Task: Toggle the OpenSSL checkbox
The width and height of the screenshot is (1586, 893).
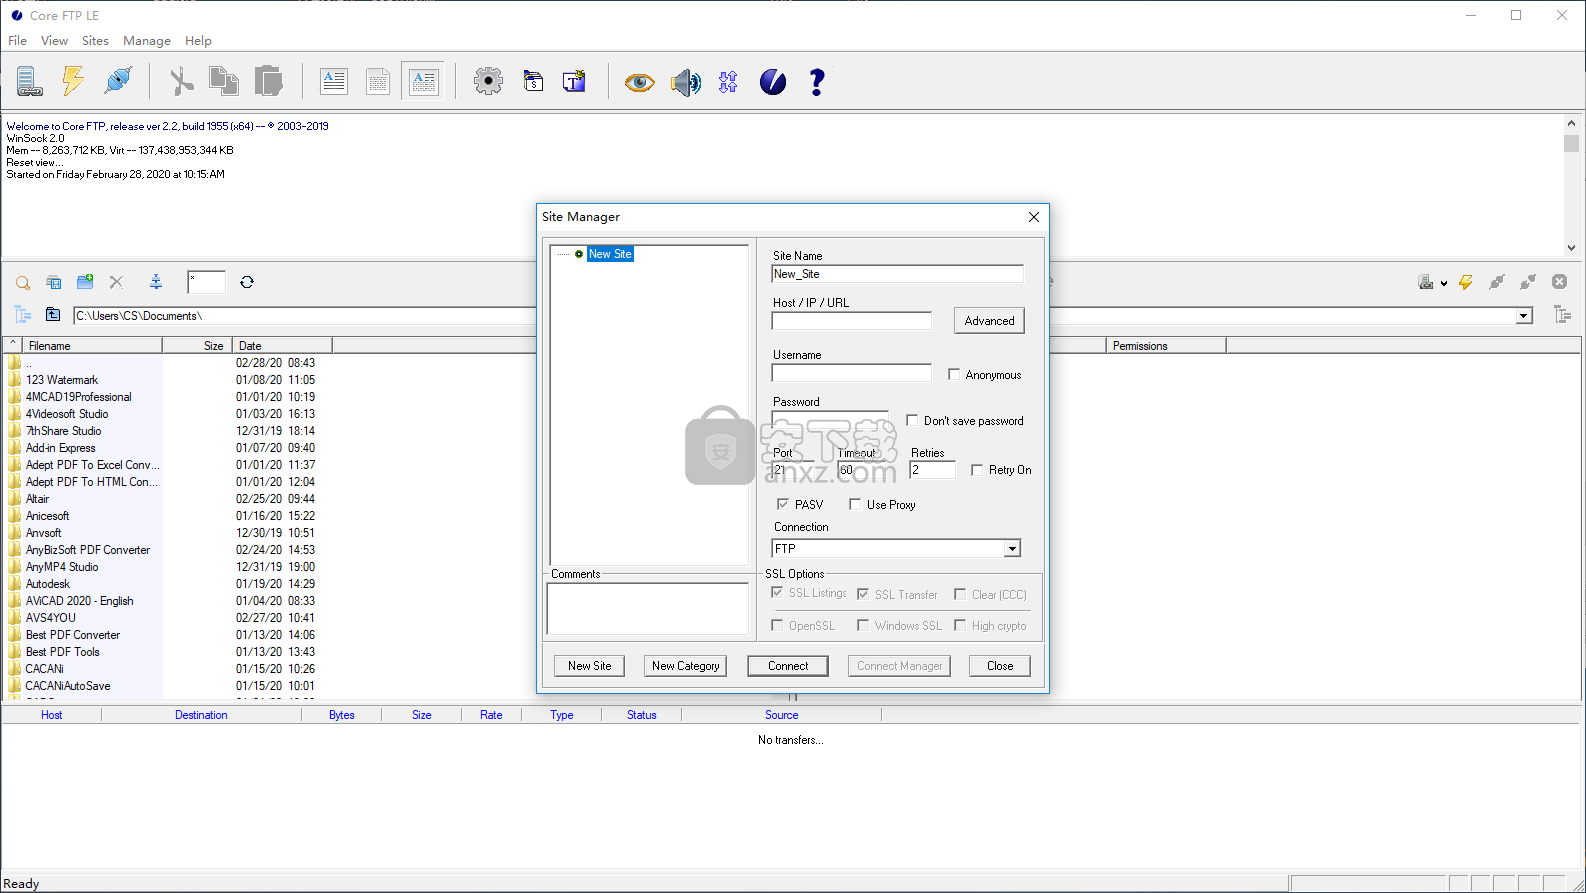Action: 777,625
